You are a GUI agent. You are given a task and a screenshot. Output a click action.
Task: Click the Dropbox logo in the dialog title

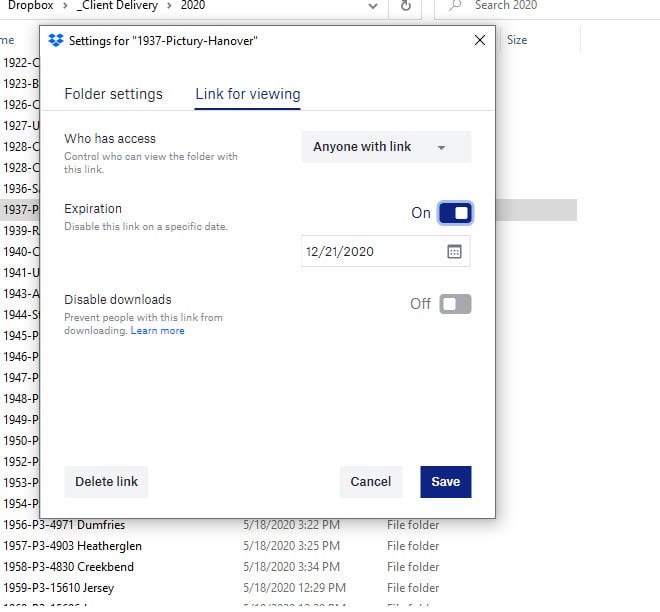pyautogui.click(x=56, y=40)
